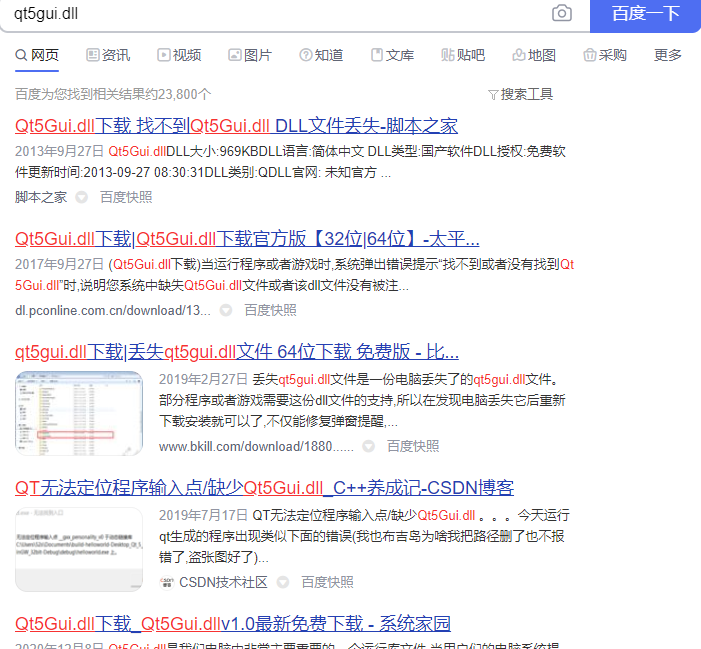Expand the 更多 menu
The height and width of the screenshot is (649, 701).
click(668, 55)
